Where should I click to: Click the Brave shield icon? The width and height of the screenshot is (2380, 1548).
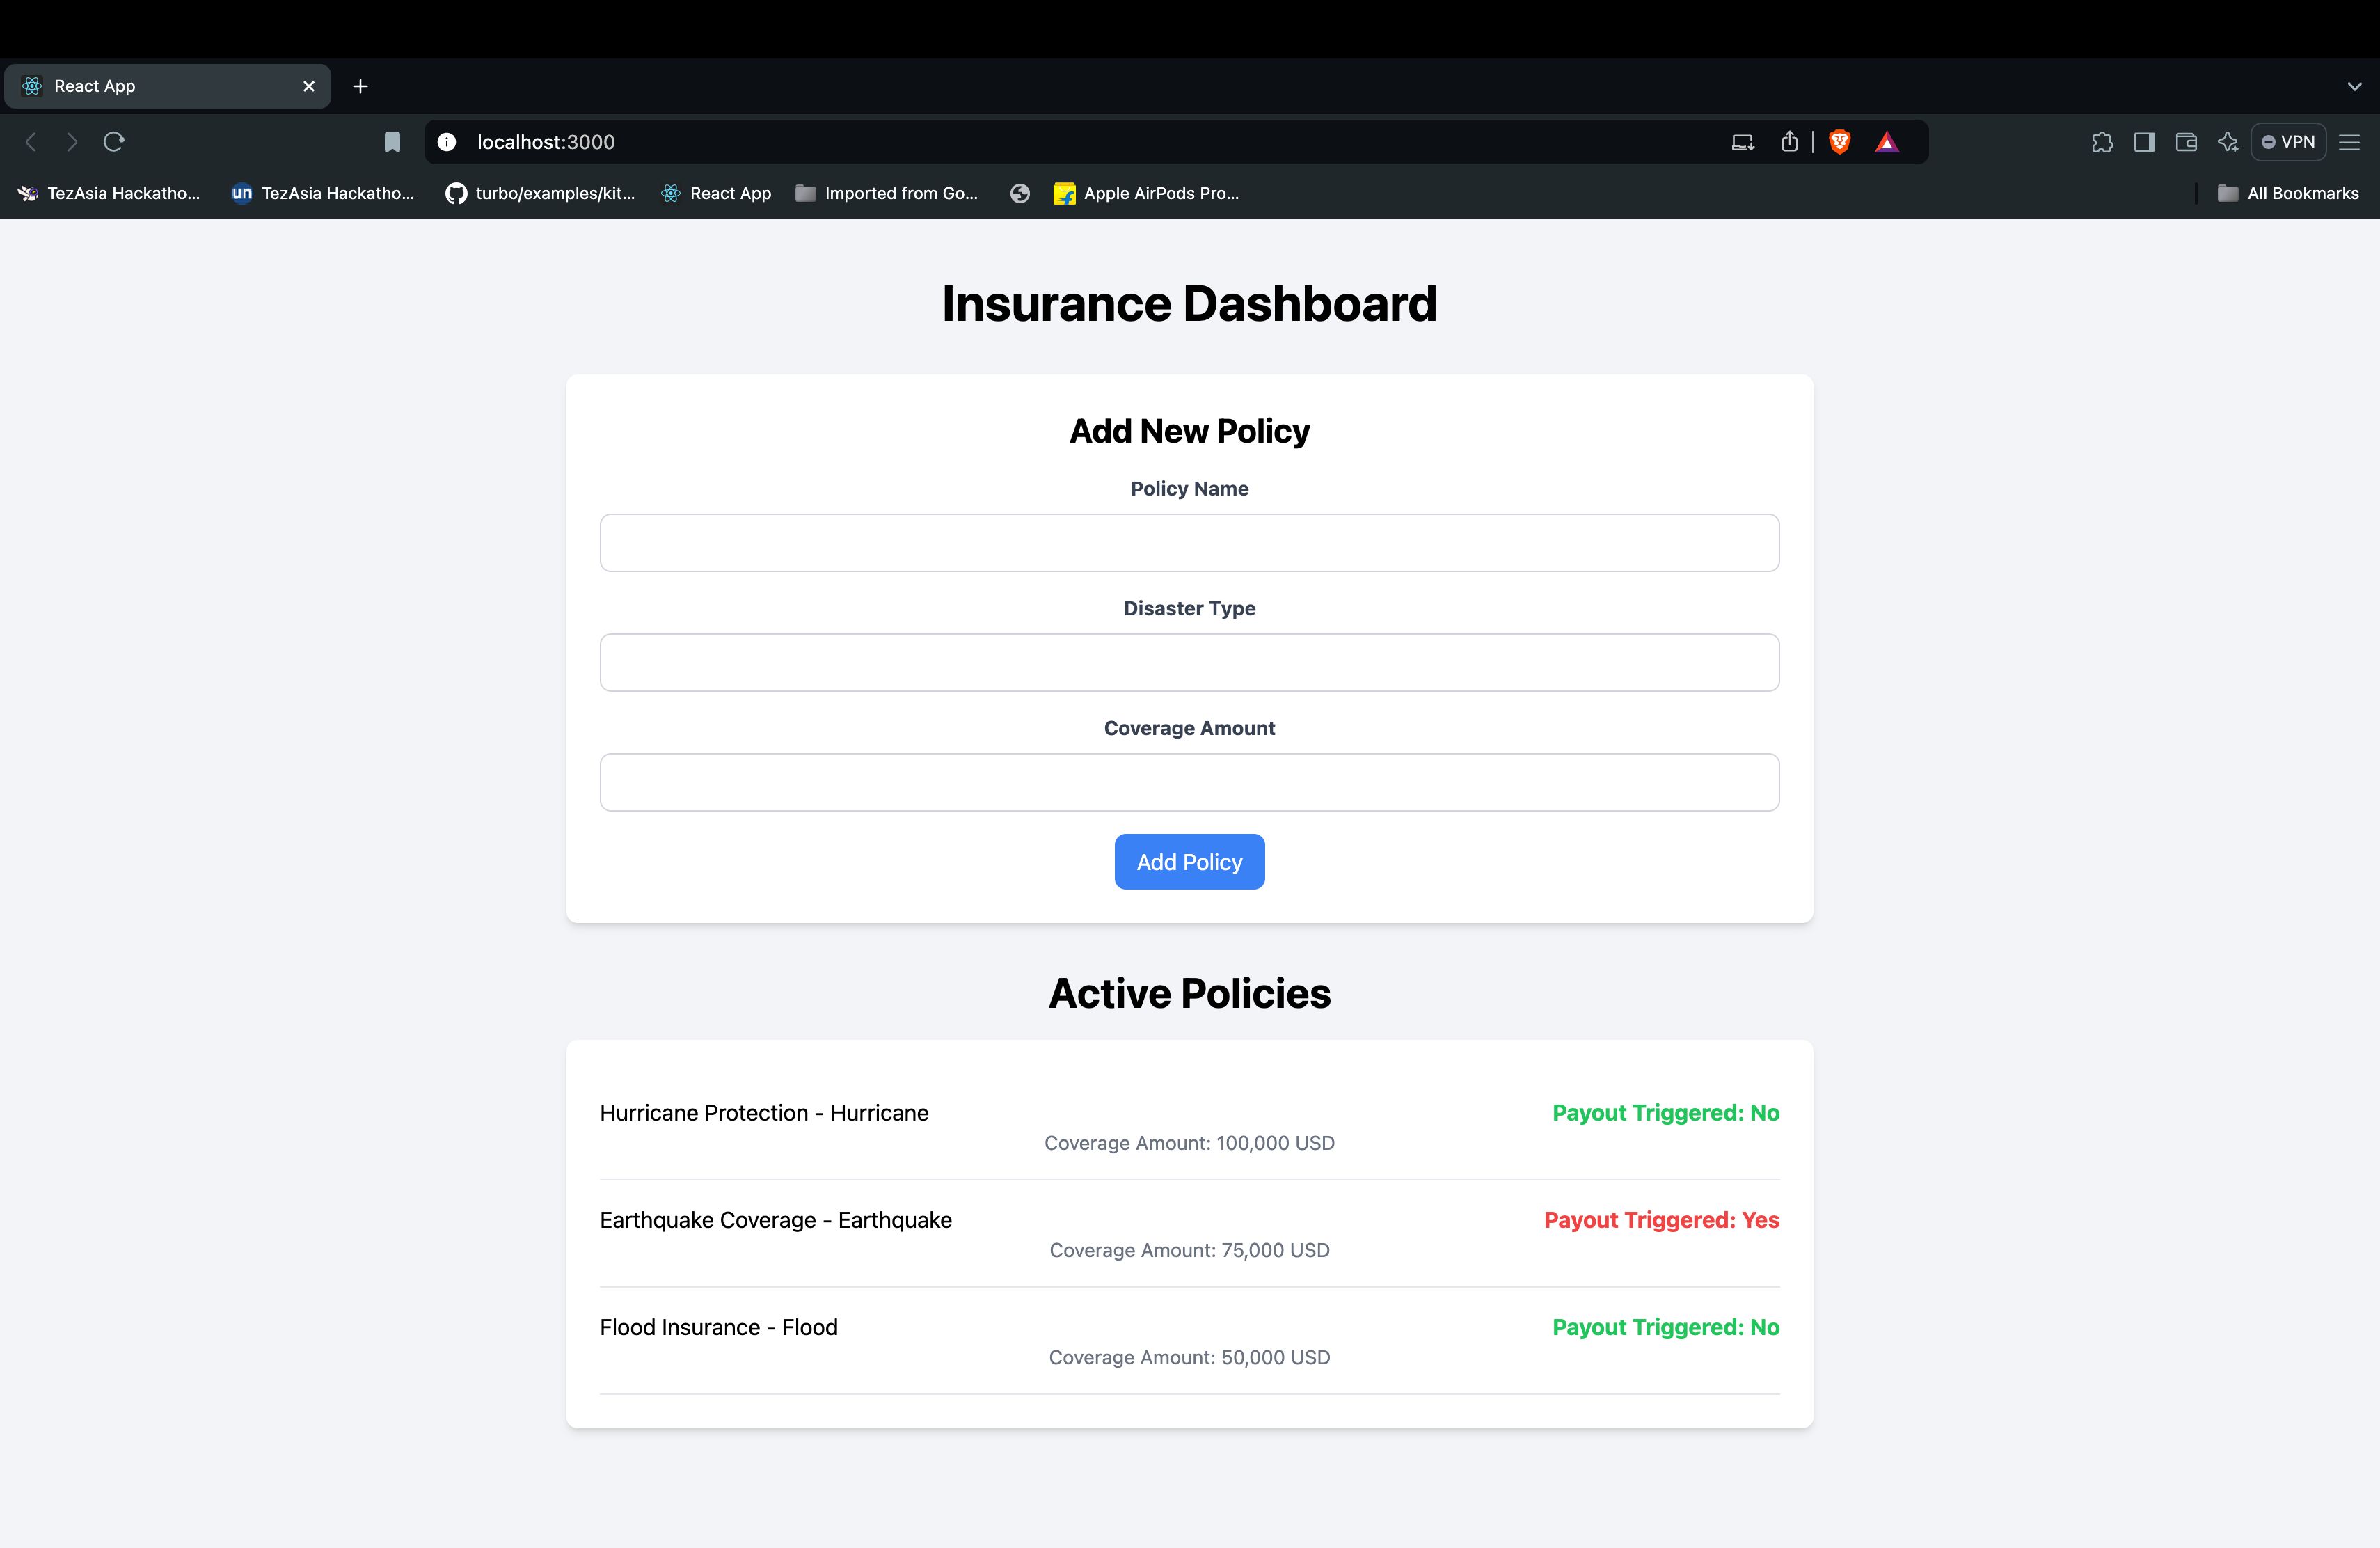click(1839, 141)
